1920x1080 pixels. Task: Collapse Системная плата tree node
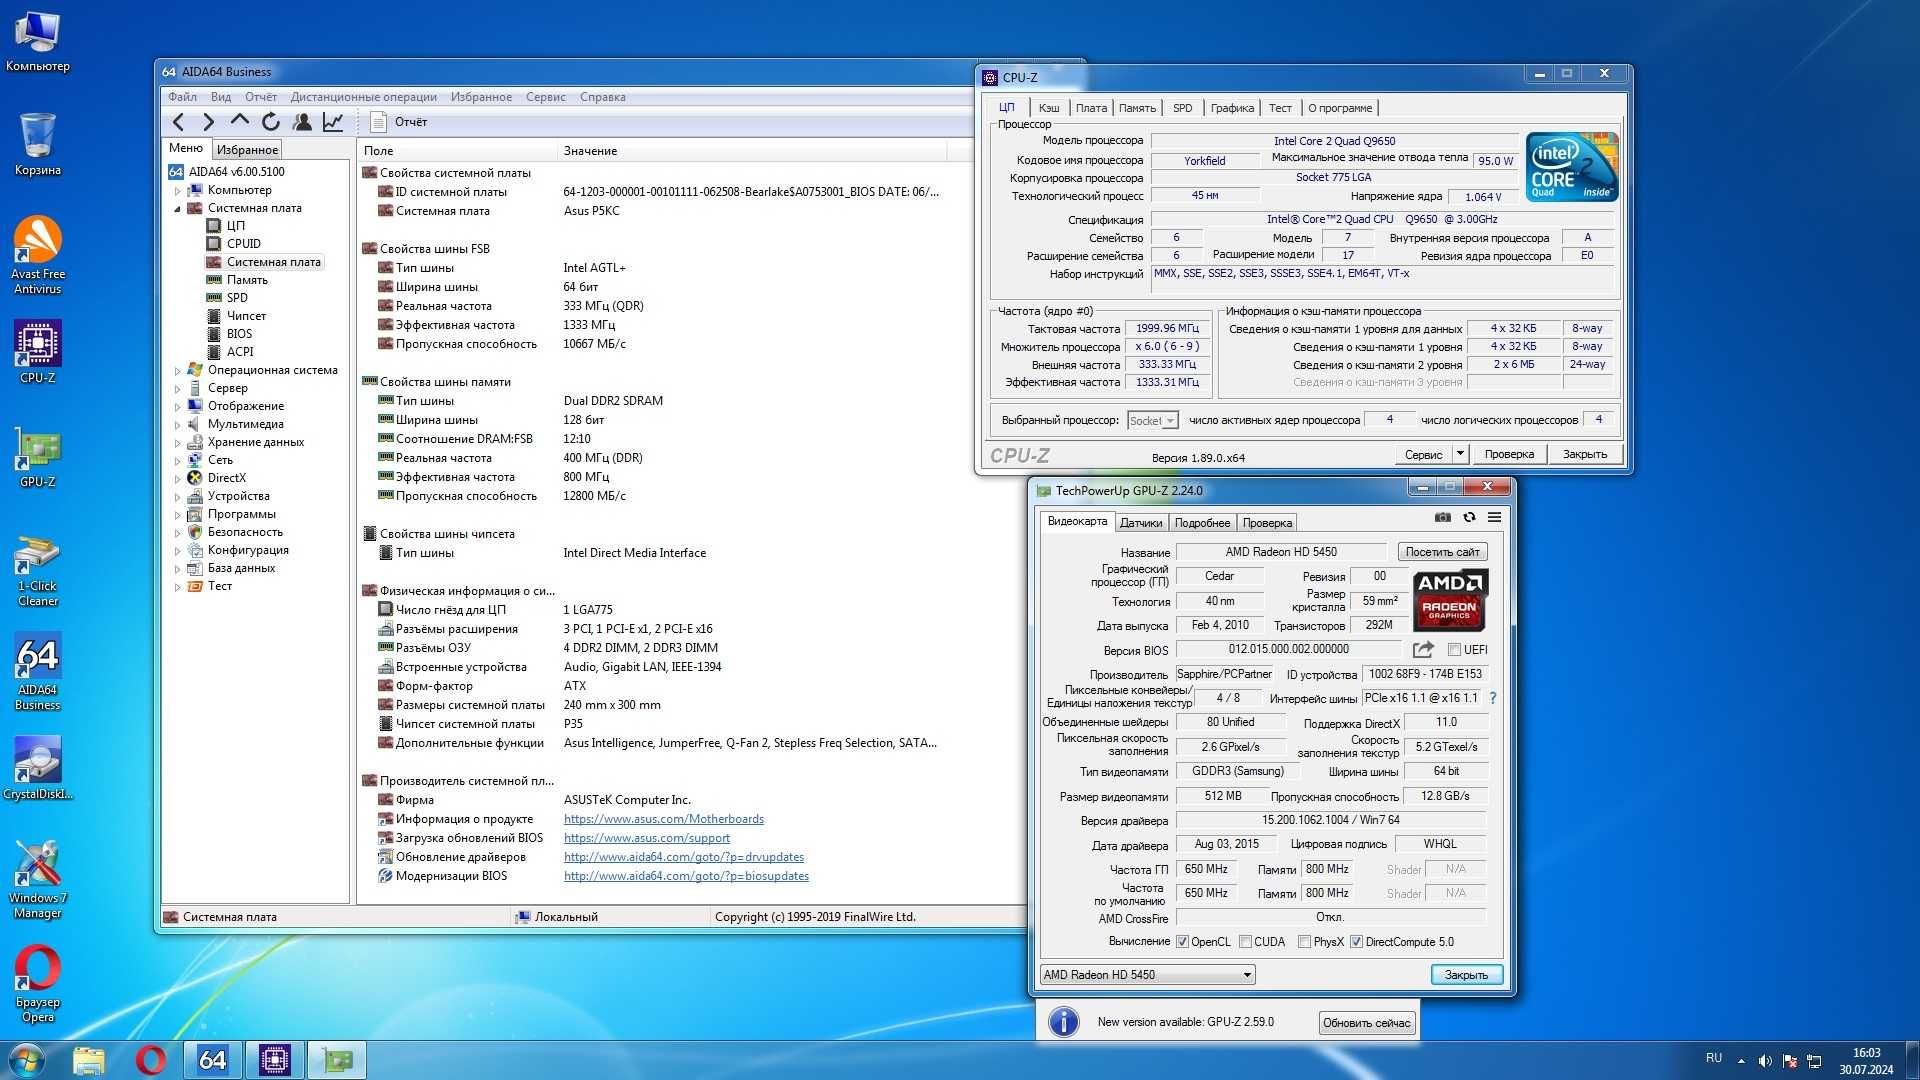coord(178,208)
